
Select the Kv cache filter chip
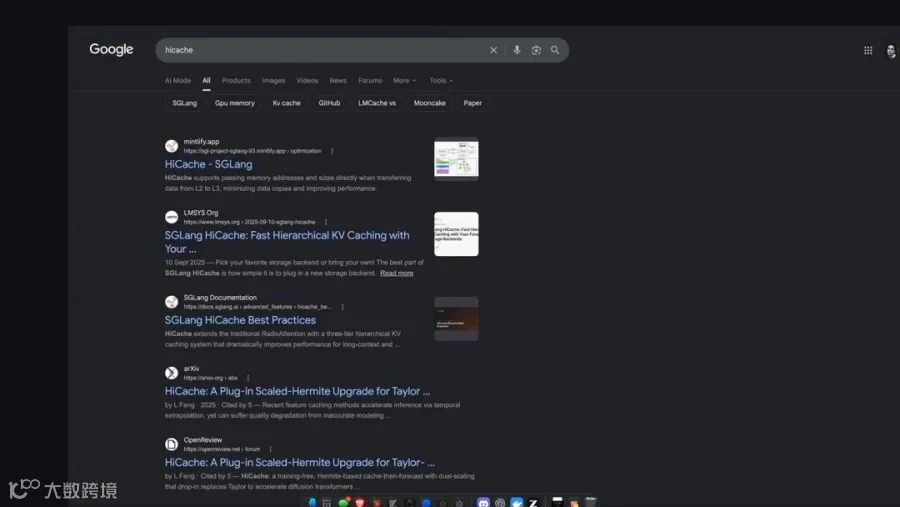286,103
